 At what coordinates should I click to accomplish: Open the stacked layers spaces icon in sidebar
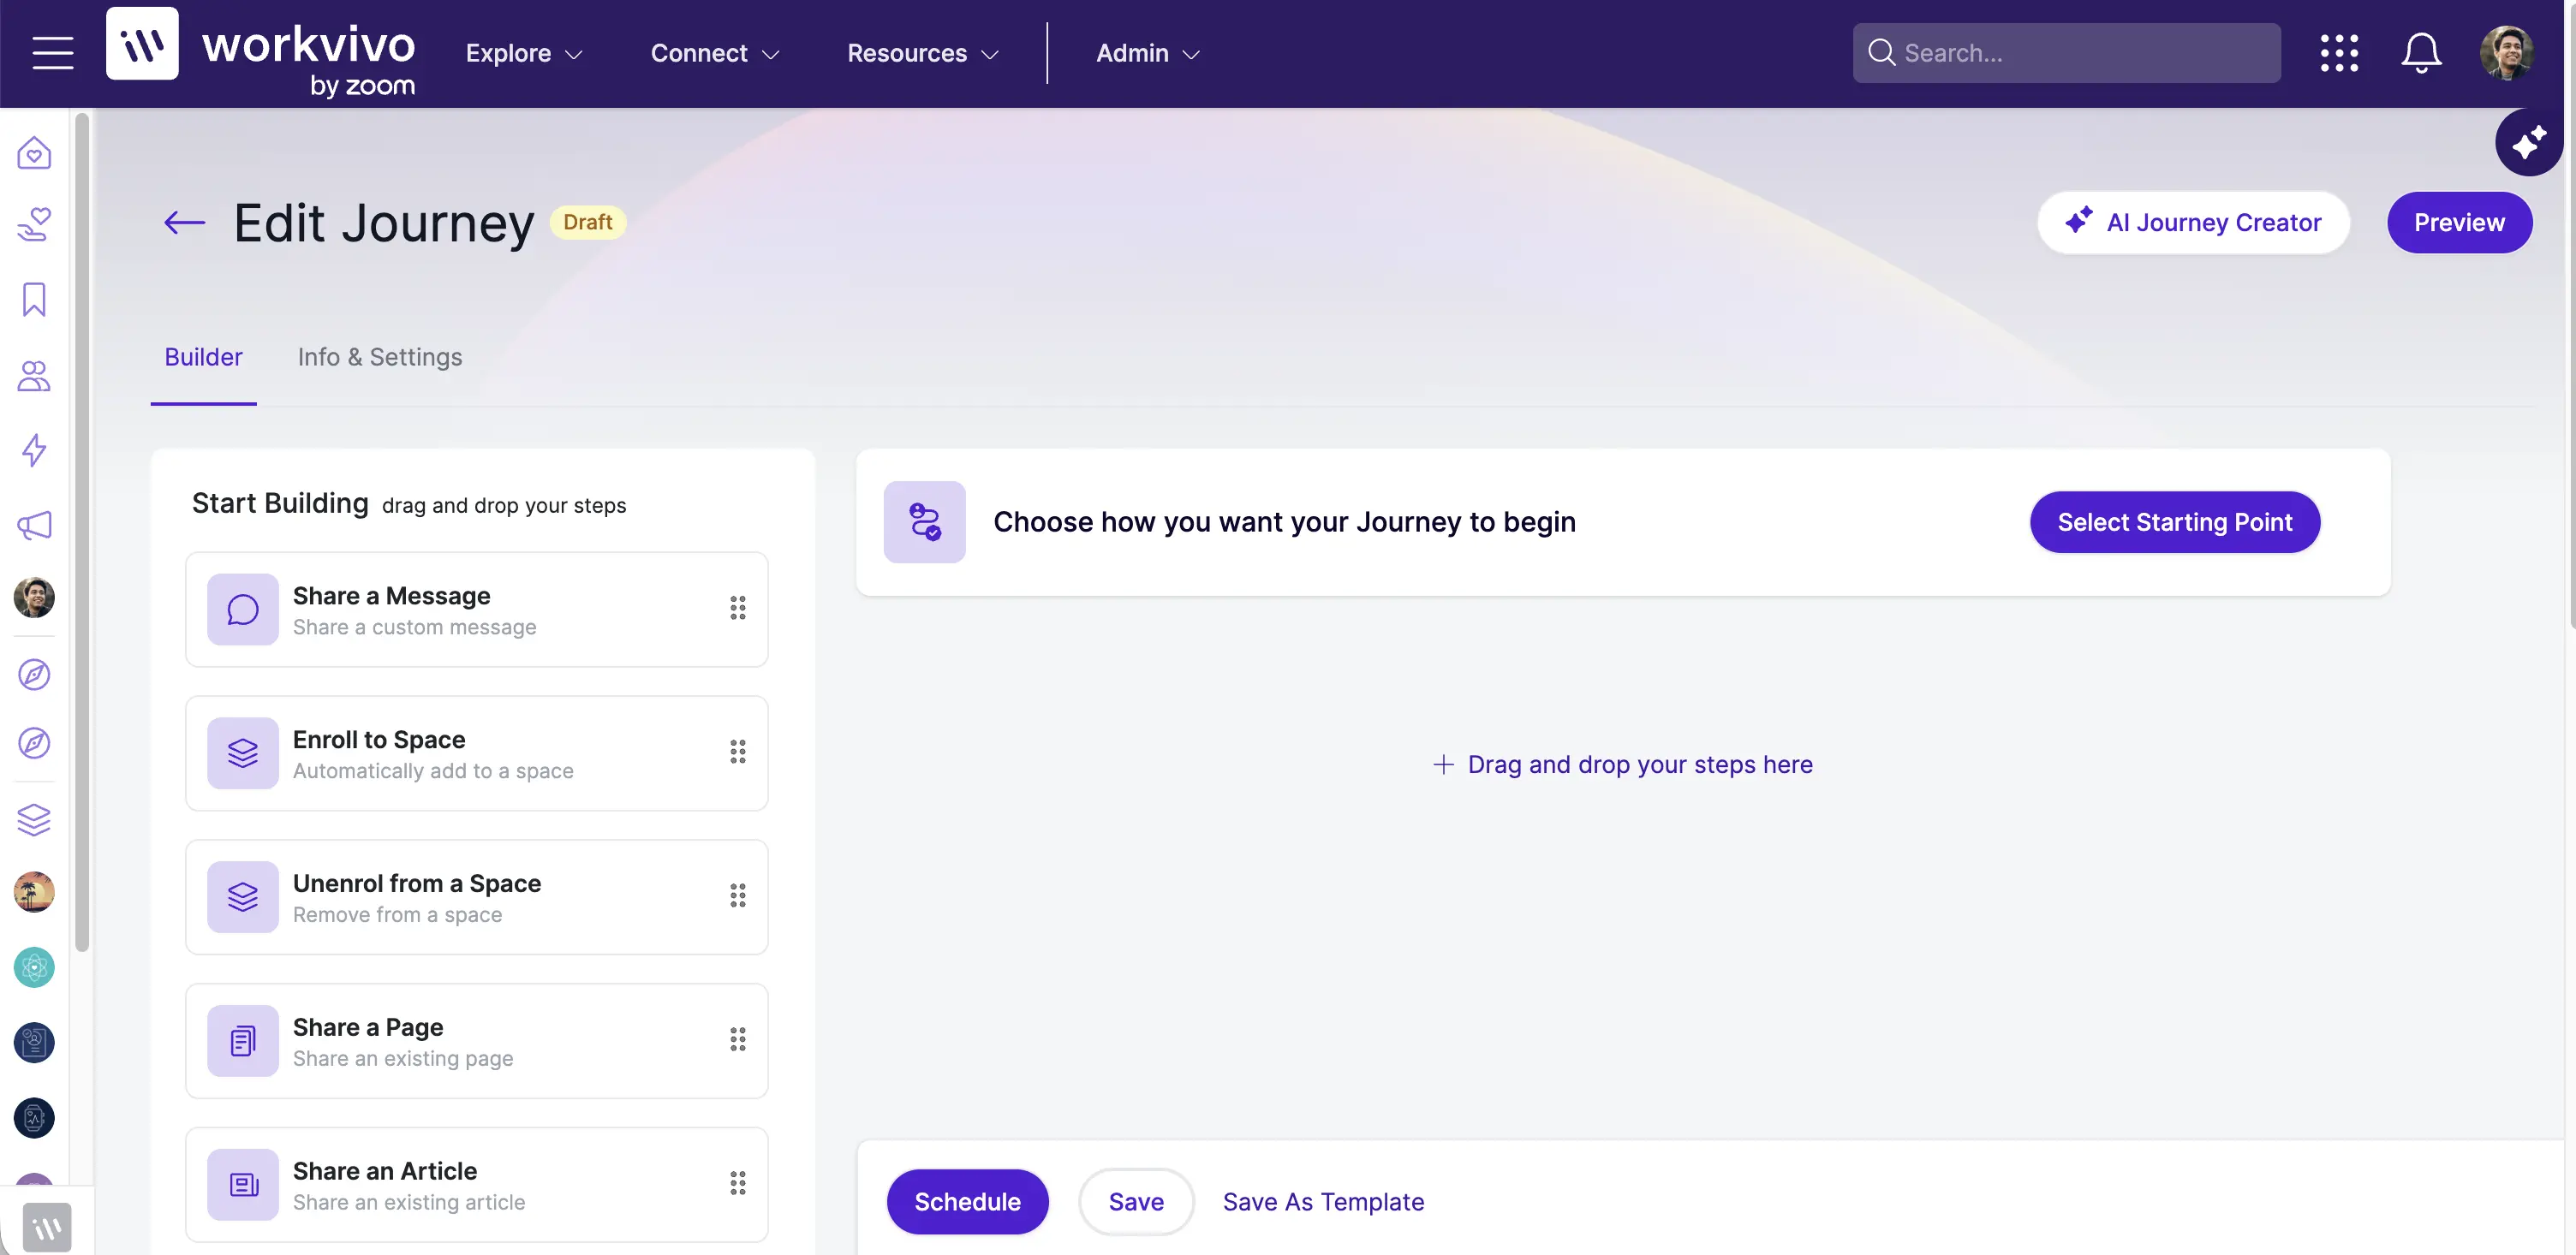[34, 819]
